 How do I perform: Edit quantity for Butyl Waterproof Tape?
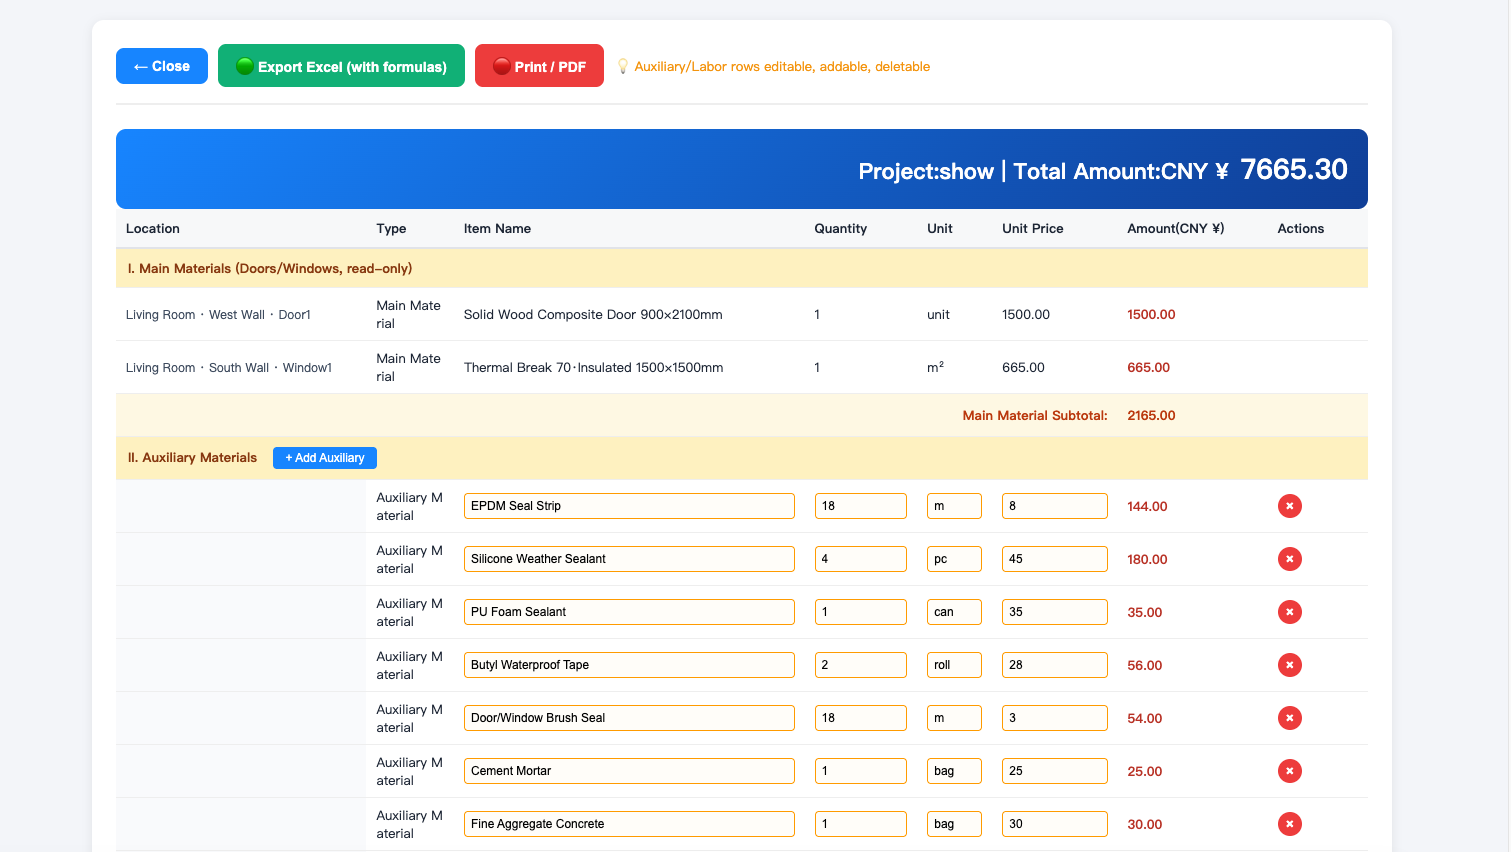[860, 665]
